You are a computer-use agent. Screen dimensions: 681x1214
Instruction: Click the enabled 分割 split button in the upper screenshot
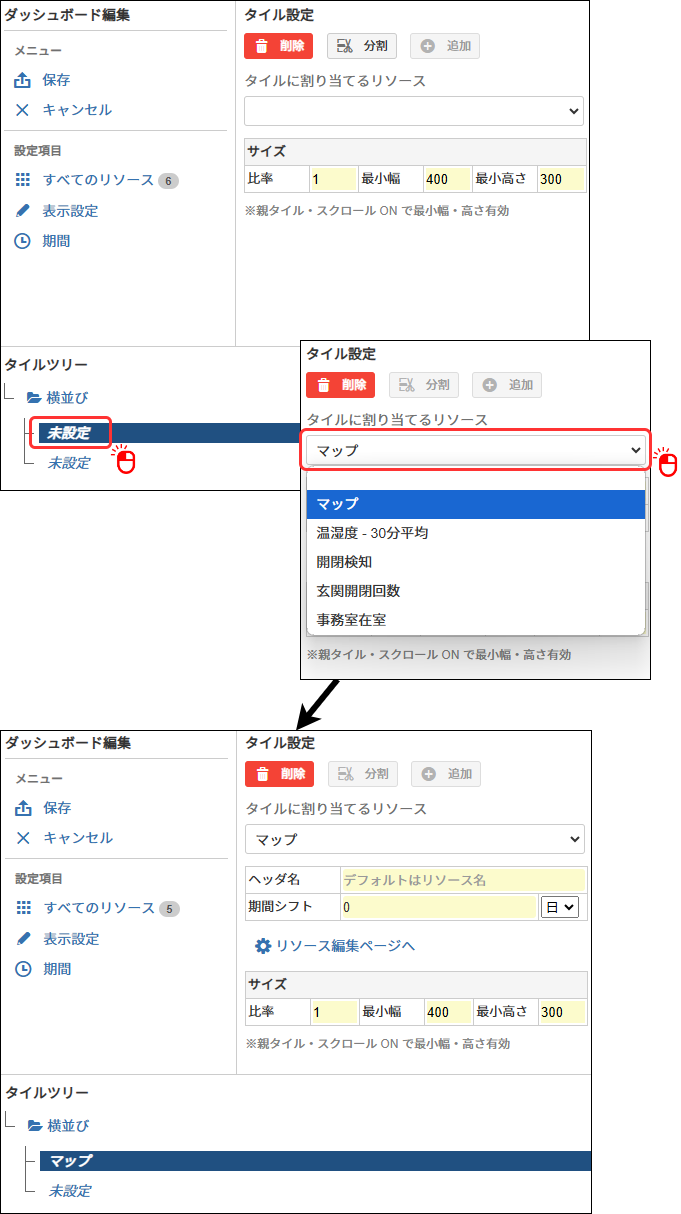[362, 46]
